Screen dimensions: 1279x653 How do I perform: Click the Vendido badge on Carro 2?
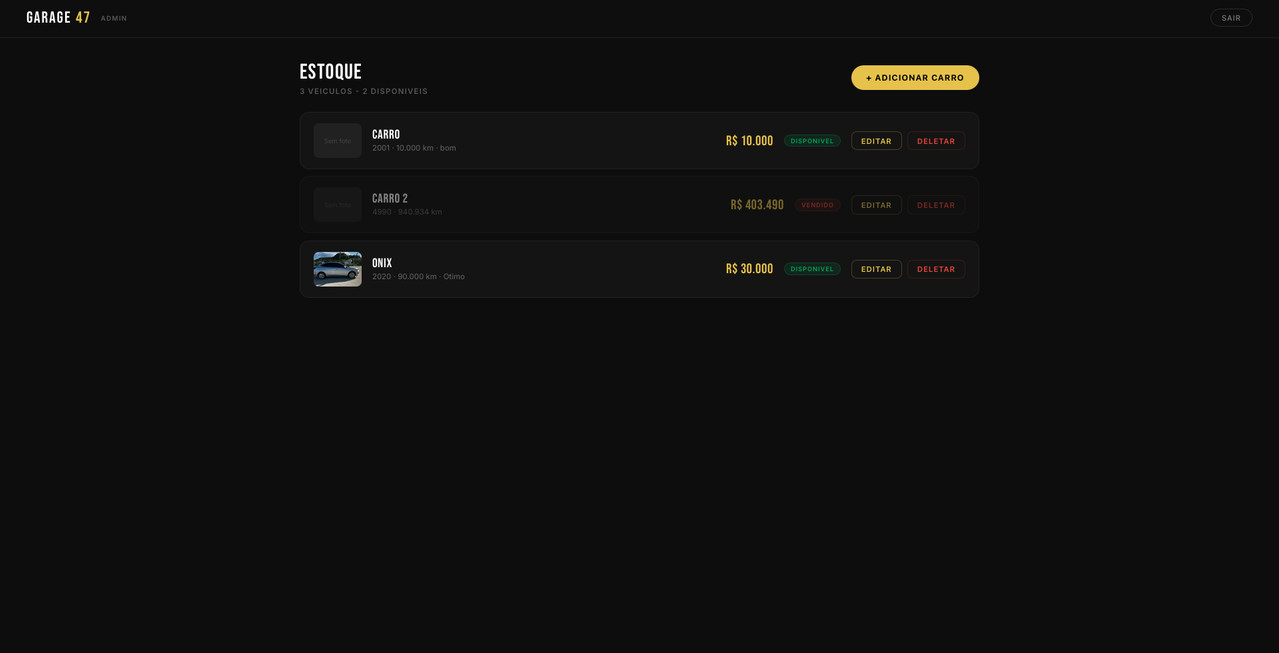(818, 205)
